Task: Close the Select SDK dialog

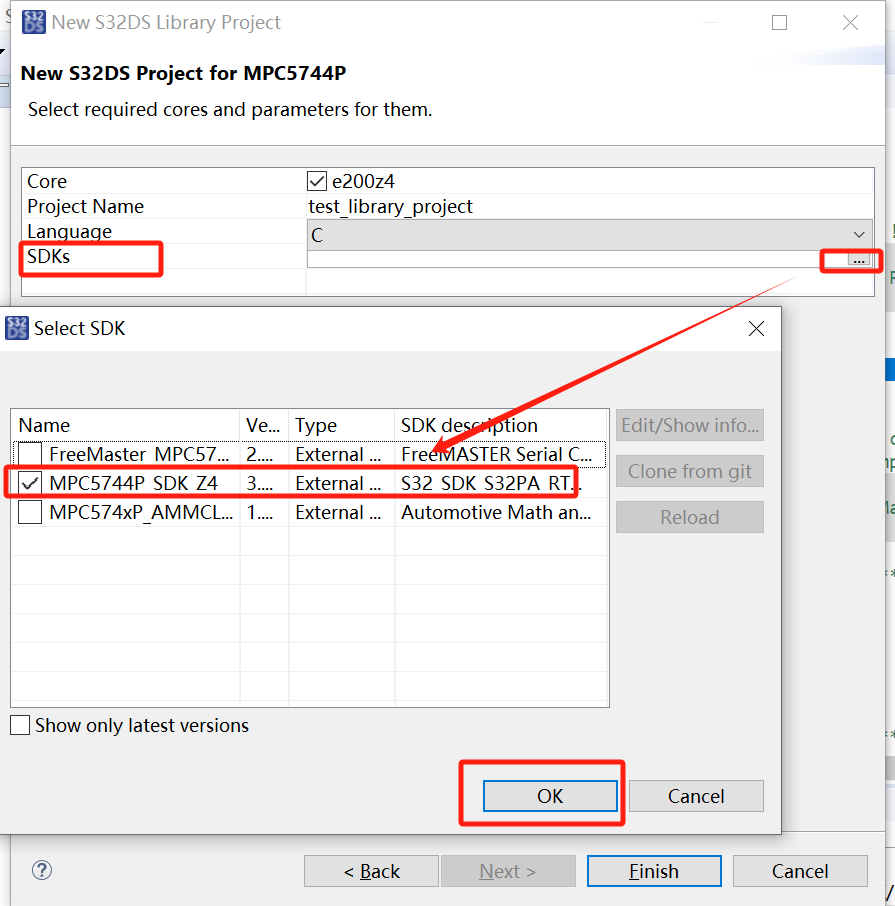Action: point(756,329)
